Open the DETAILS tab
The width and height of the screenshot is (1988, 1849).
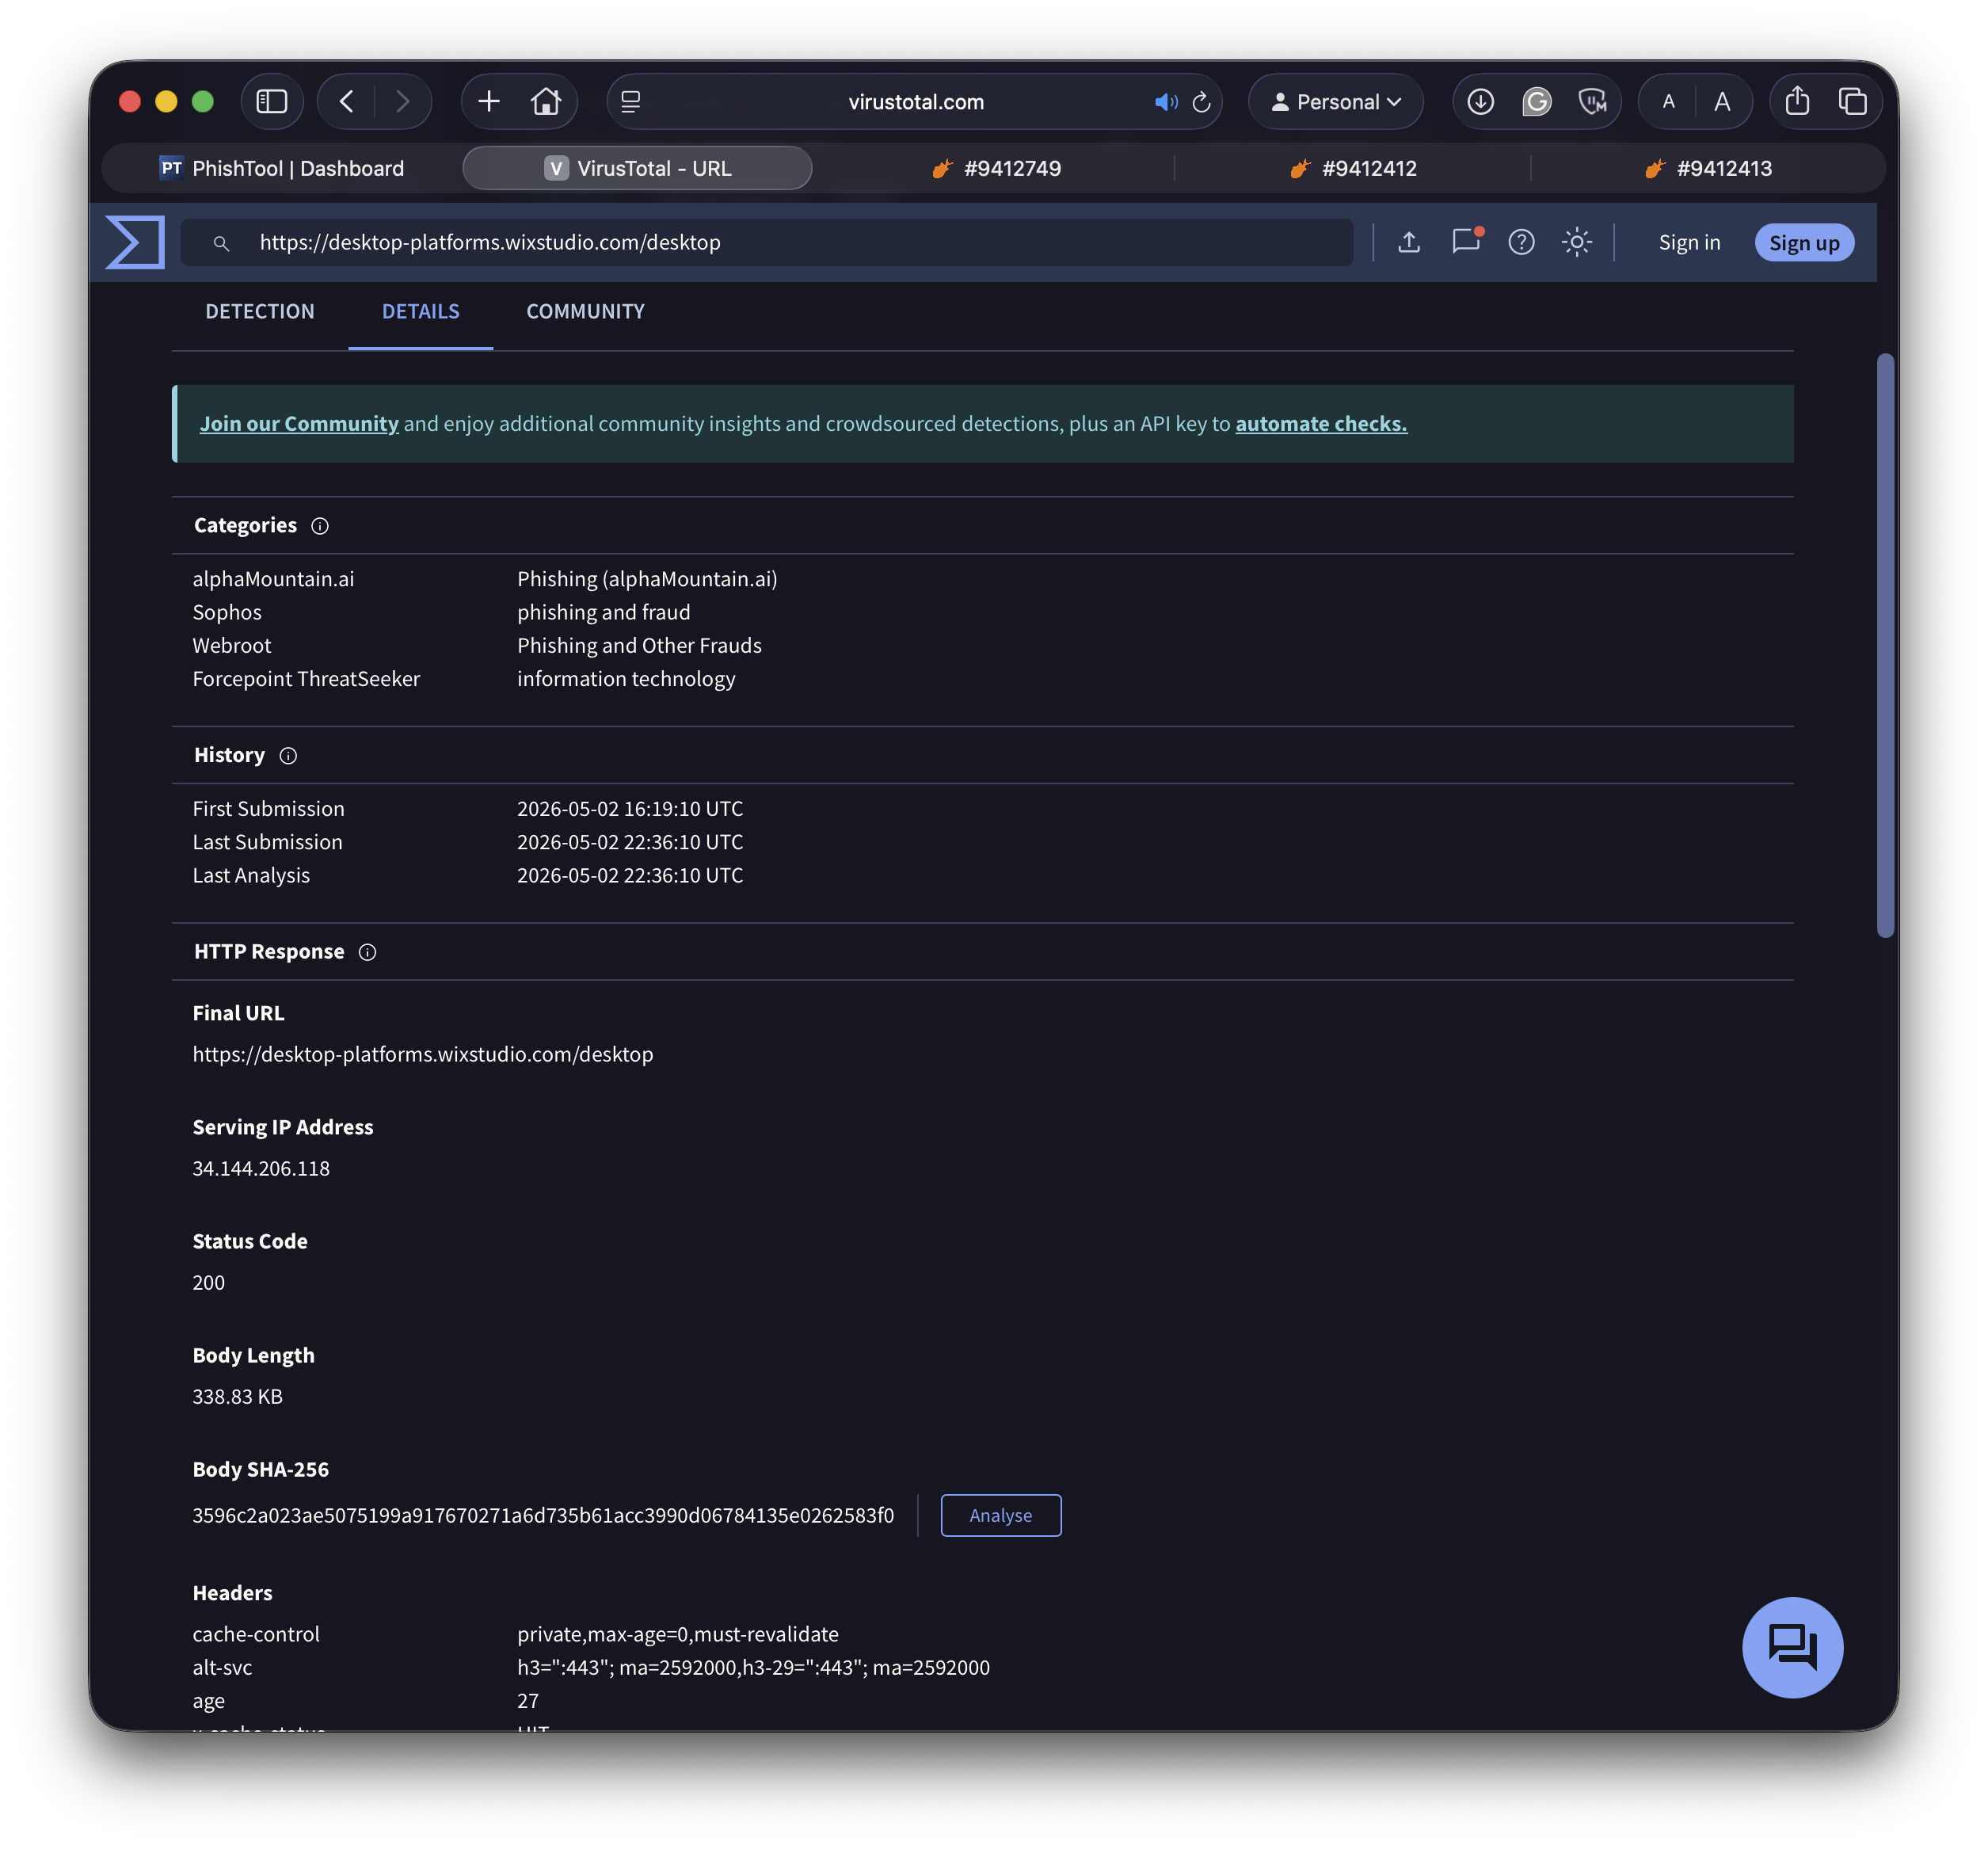(x=421, y=311)
